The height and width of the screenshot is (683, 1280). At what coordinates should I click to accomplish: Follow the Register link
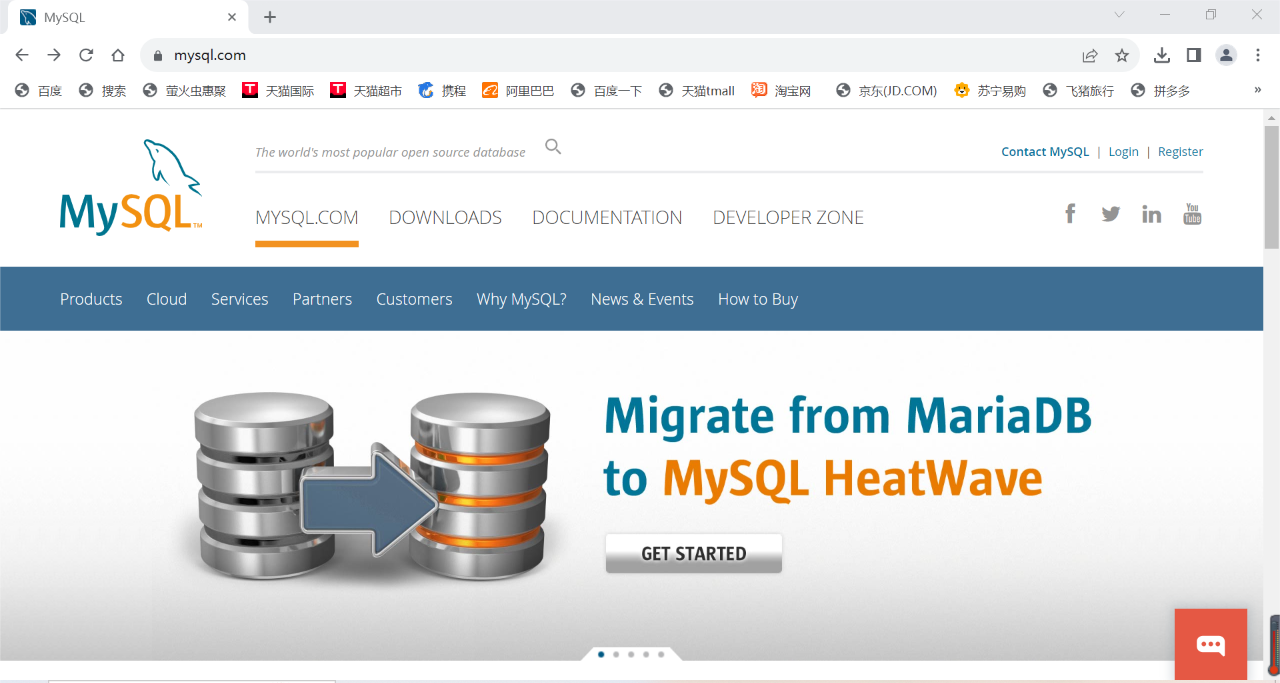click(x=1180, y=152)
